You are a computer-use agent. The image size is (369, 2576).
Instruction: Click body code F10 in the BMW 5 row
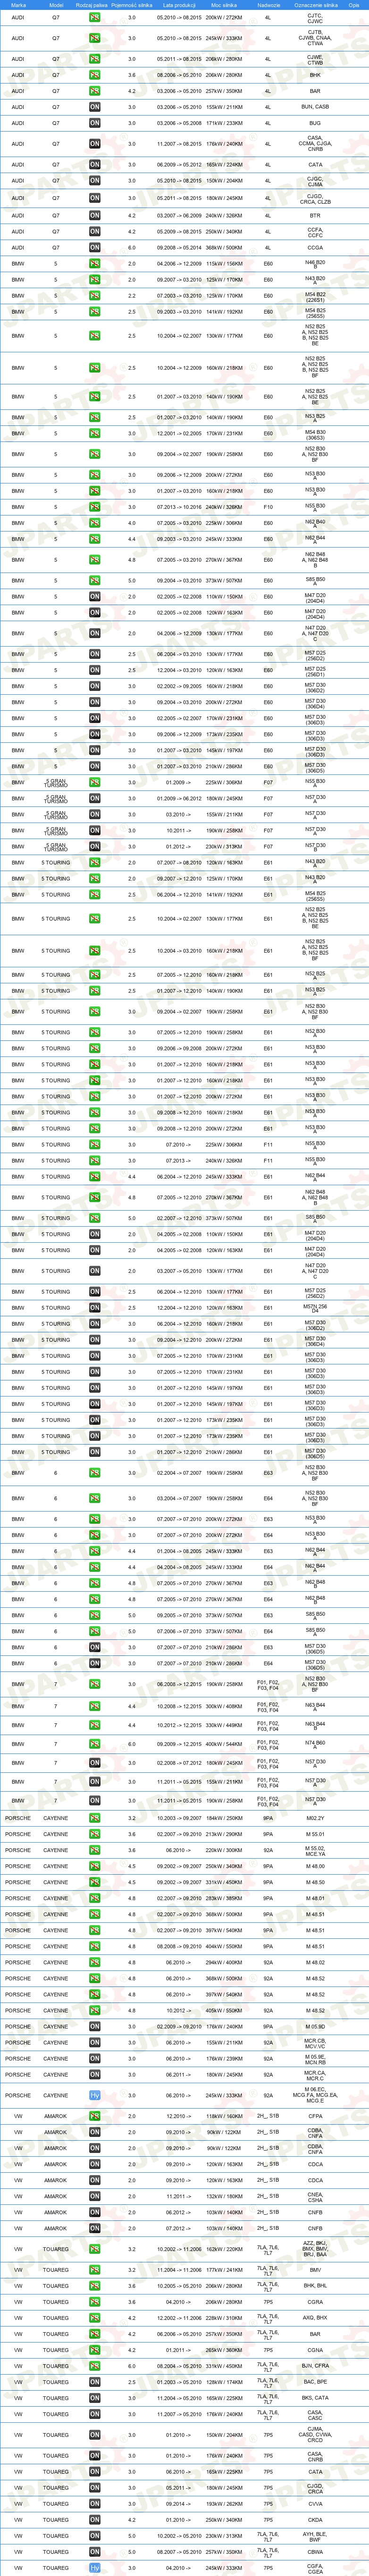coord(268,507)
